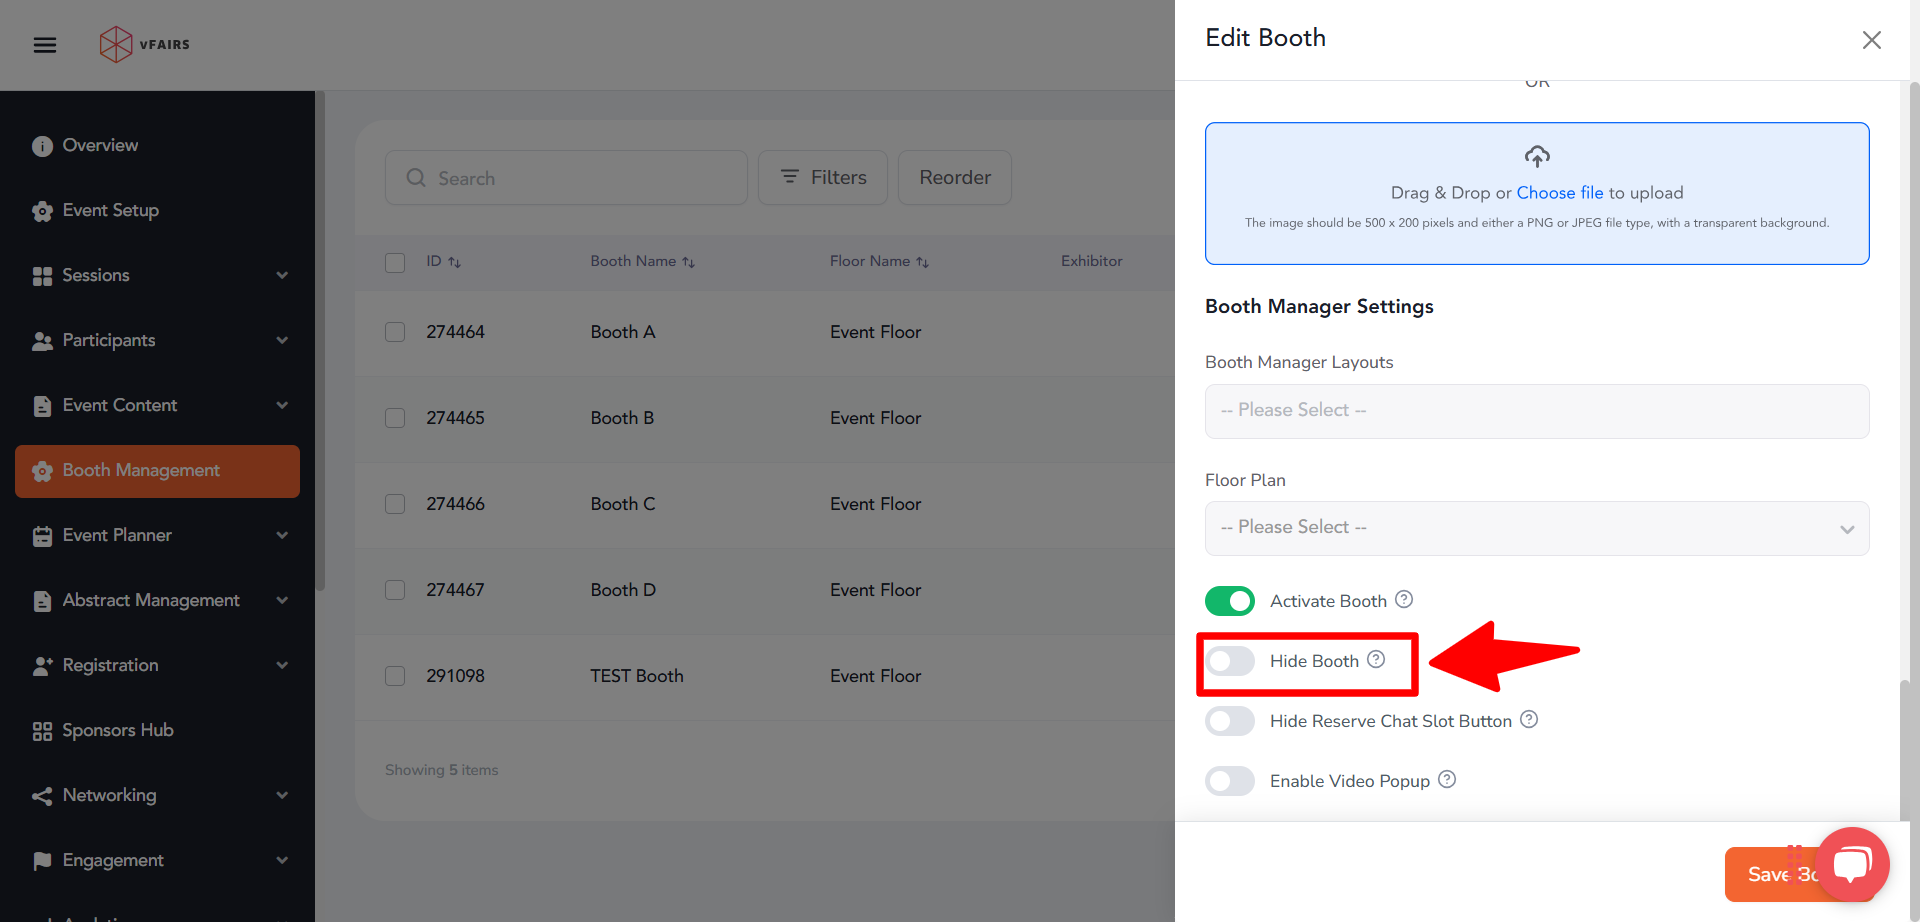The height and width of the screenshot is (922, 1920).
Task: Open help for Hide Reserve Chat Slot
Action: tap(1529, 719)
